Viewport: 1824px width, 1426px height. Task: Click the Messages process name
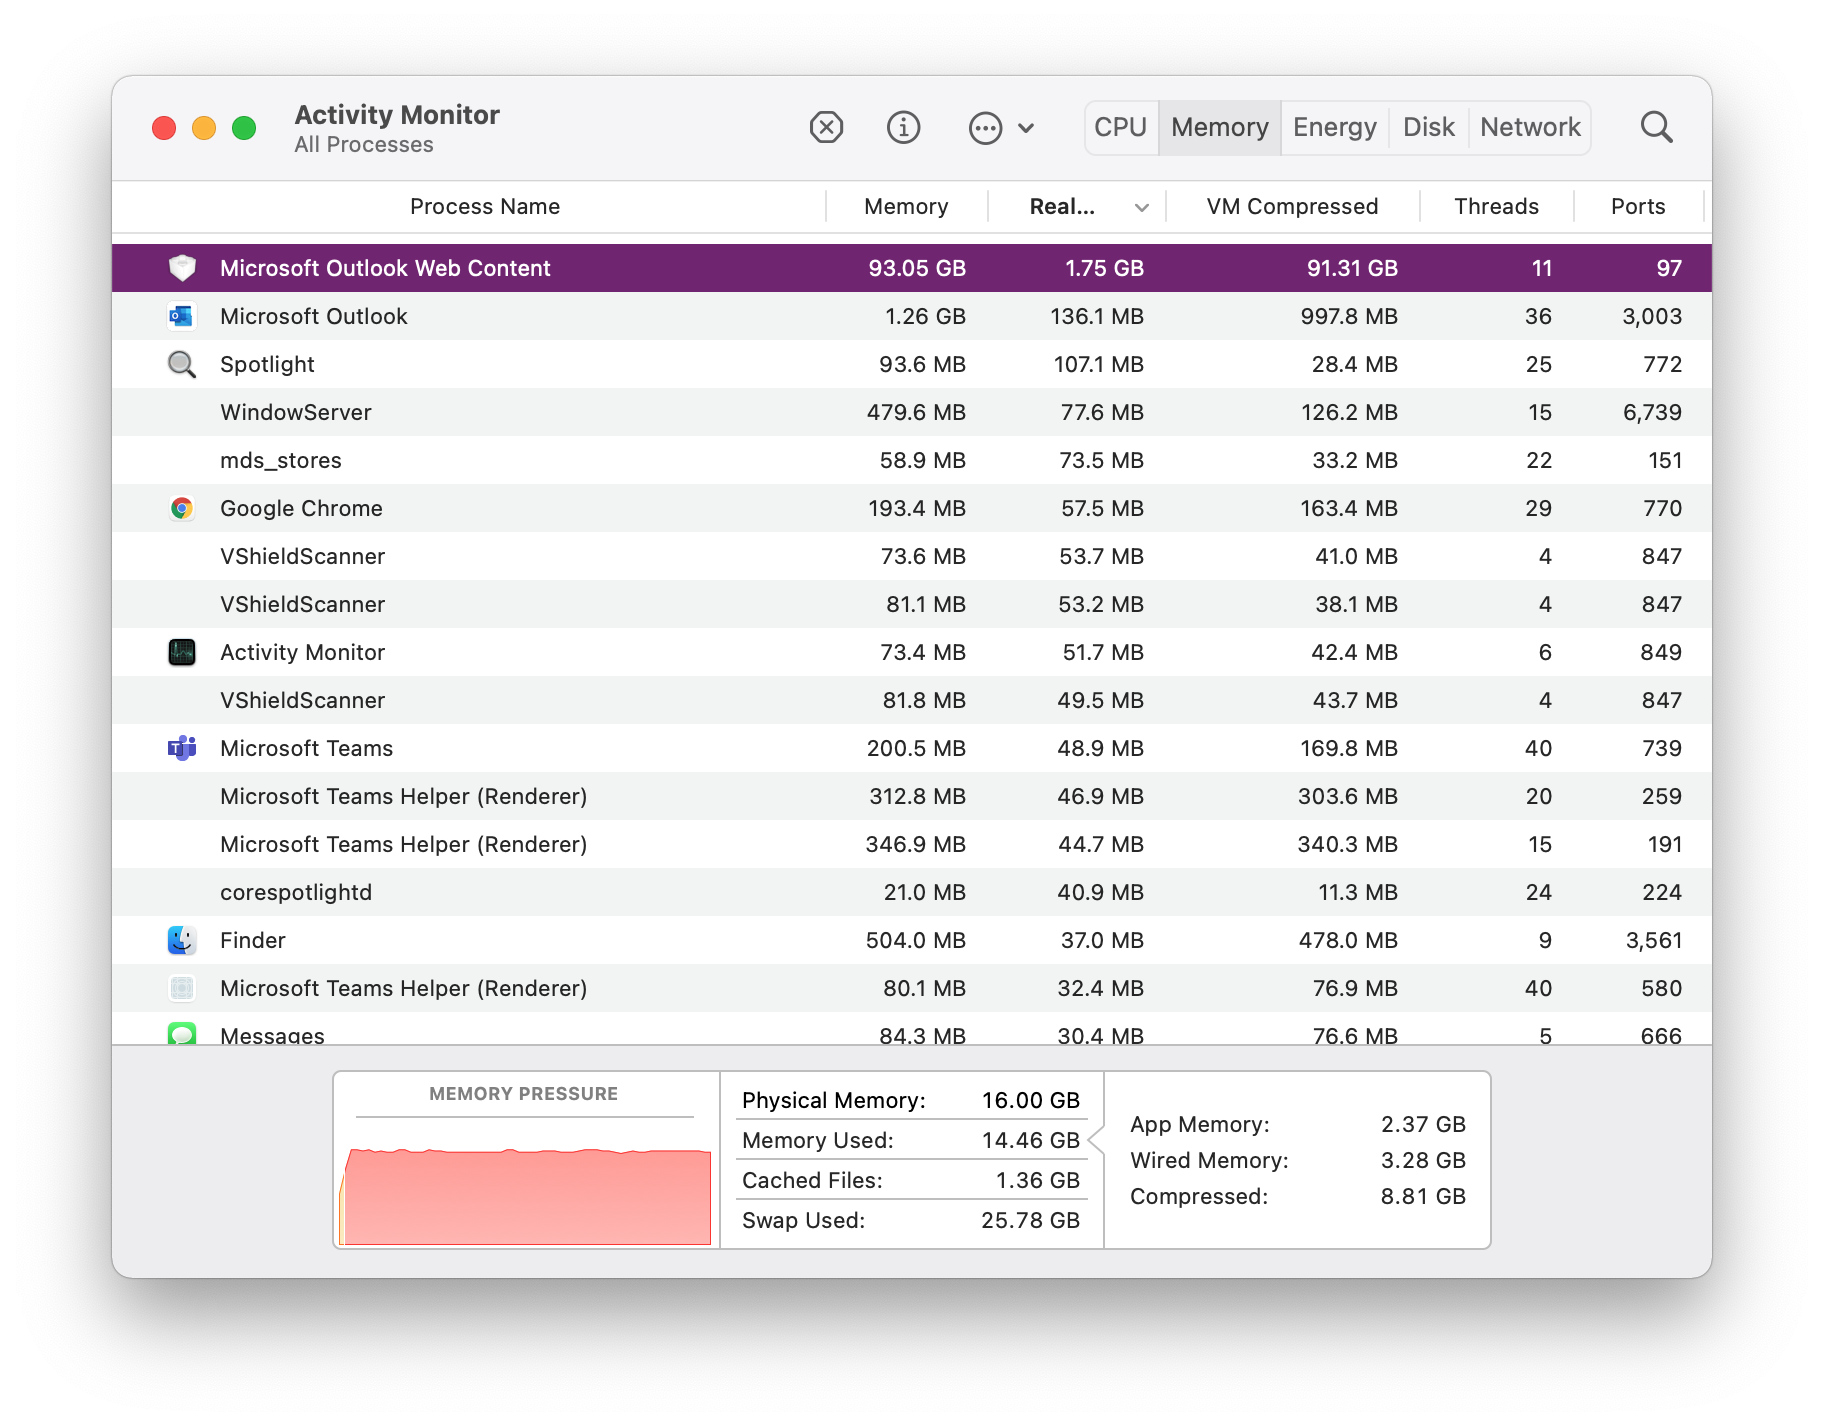tap(272, 1035)
